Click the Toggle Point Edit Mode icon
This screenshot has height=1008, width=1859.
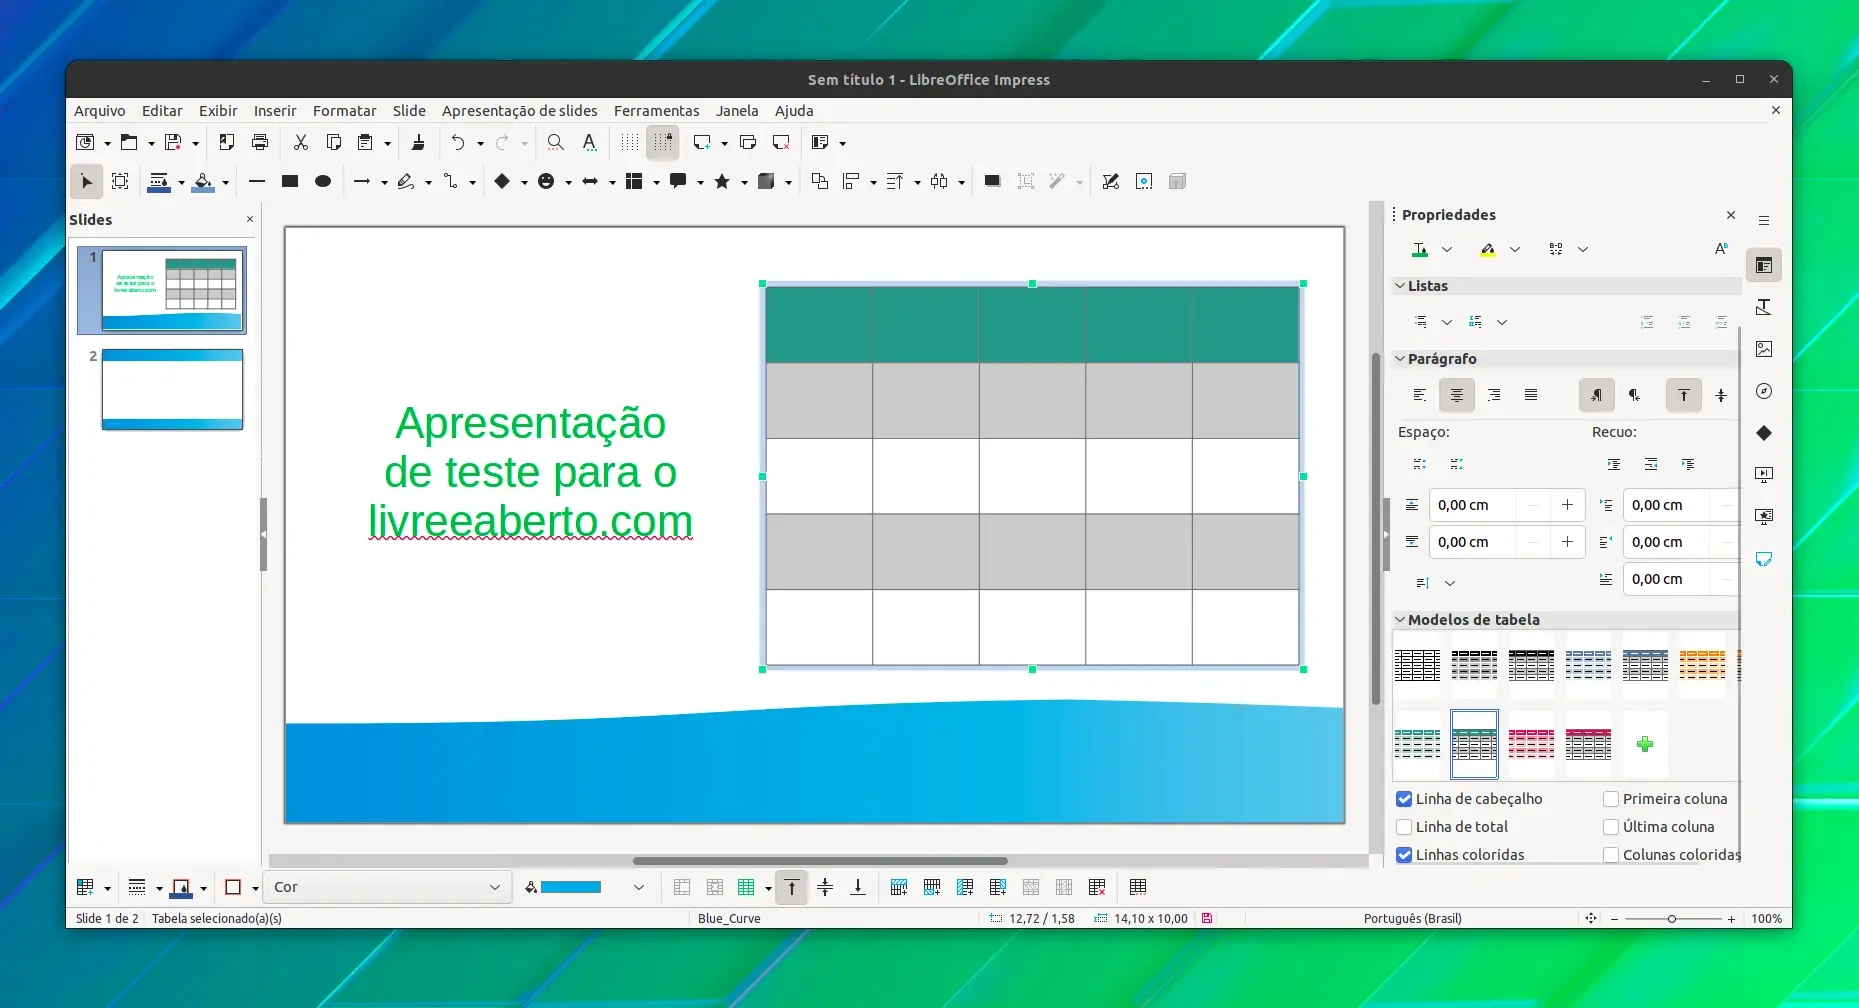(1110, 181)
